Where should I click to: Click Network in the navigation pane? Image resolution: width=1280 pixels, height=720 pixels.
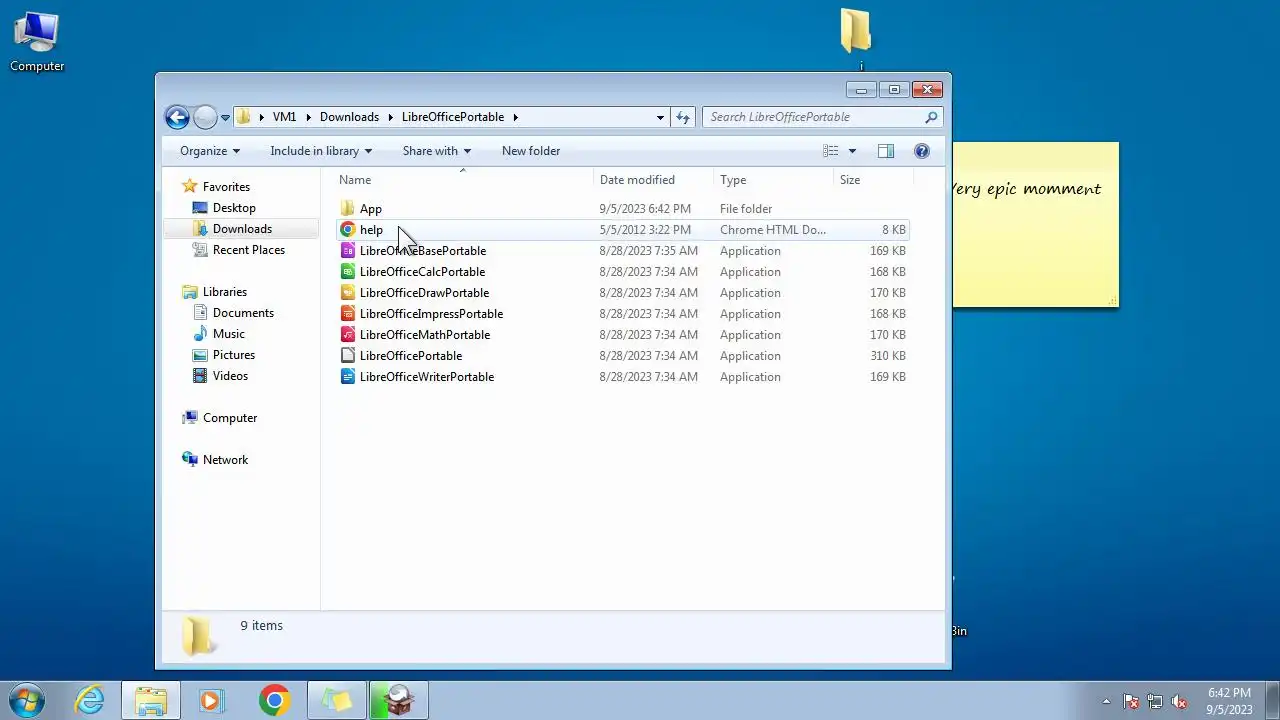point(225,460)
